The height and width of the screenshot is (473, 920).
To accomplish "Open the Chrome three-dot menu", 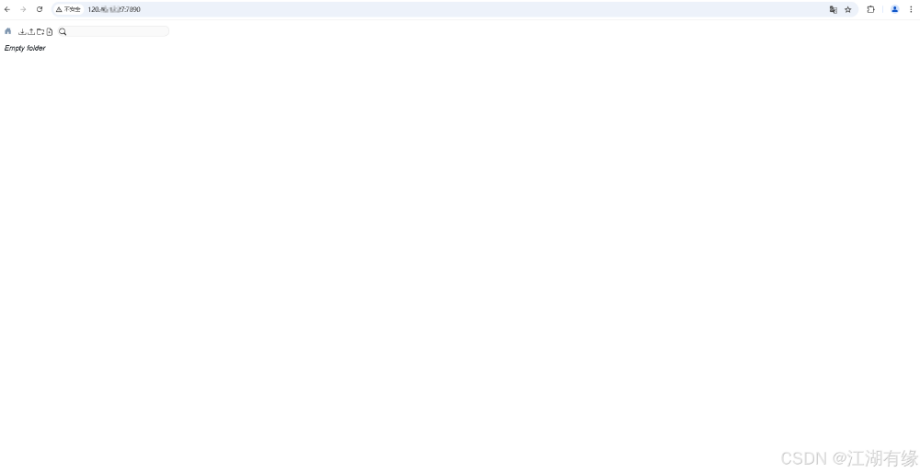I will (x=911, y=9).
